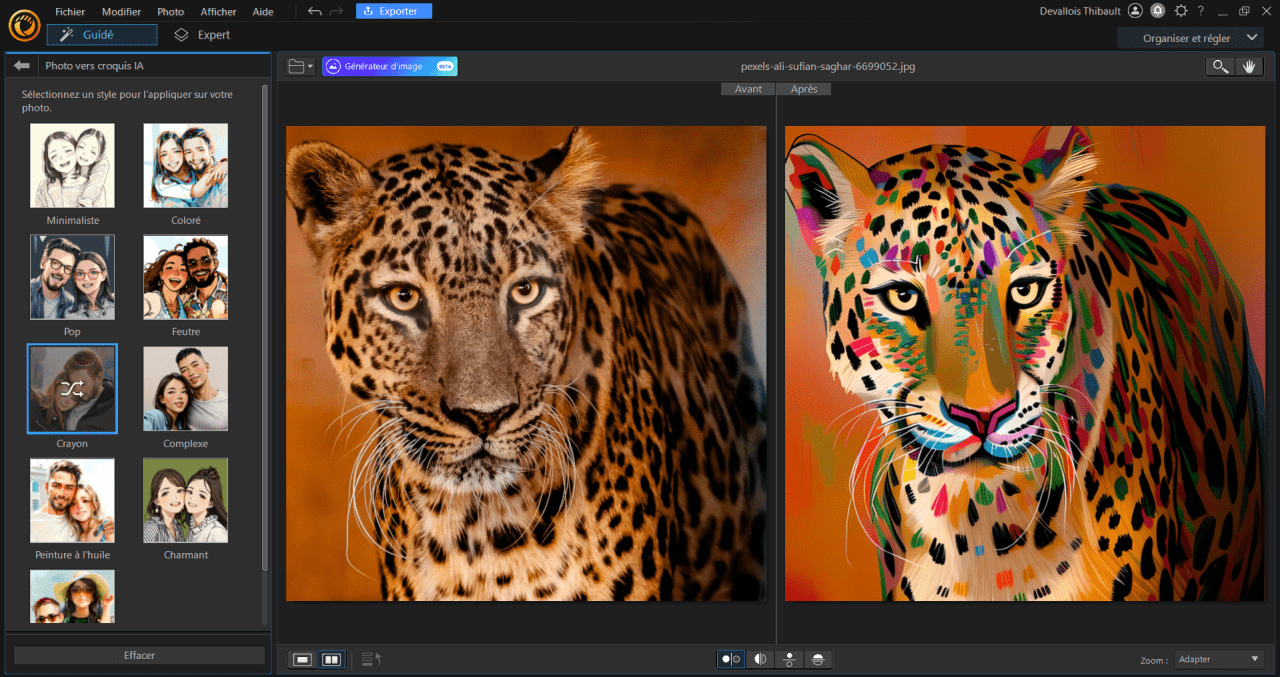Click the Effacer button
Image resolution: width=1280 pixels, height=677 pixels.
coord(139,655)
